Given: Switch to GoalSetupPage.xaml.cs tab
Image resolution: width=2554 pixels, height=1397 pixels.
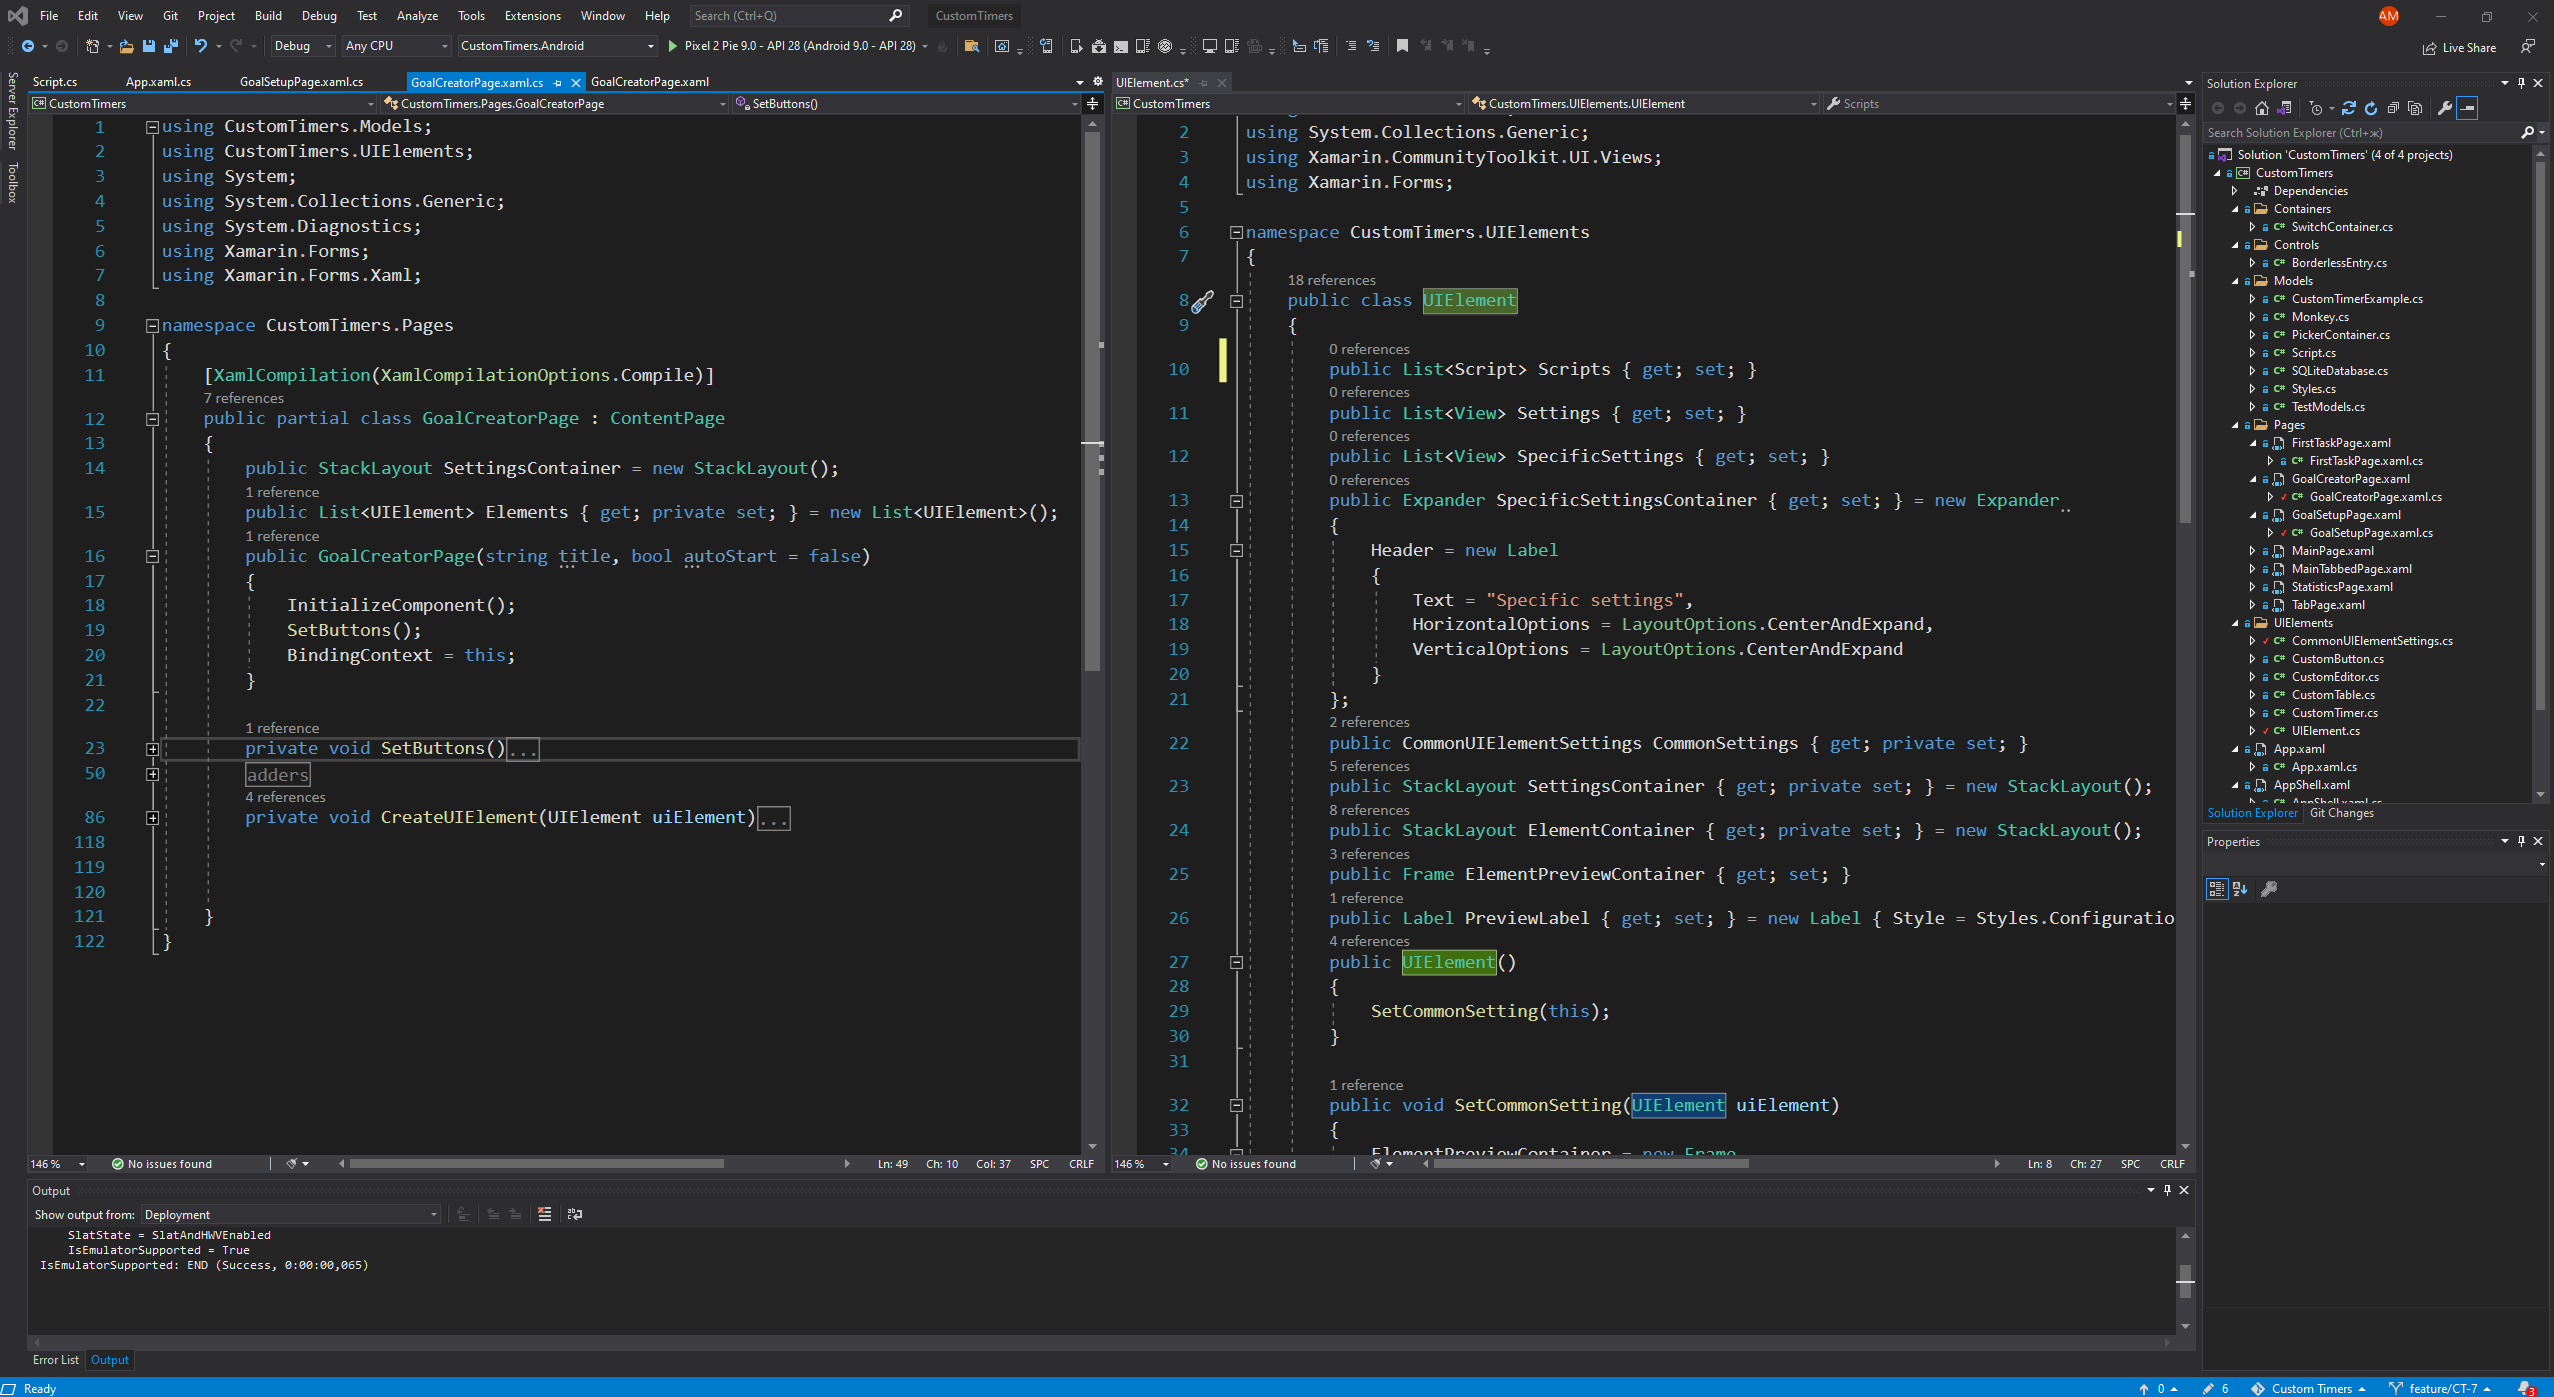Looking at the screenshot, I should [x=301, y=82].
